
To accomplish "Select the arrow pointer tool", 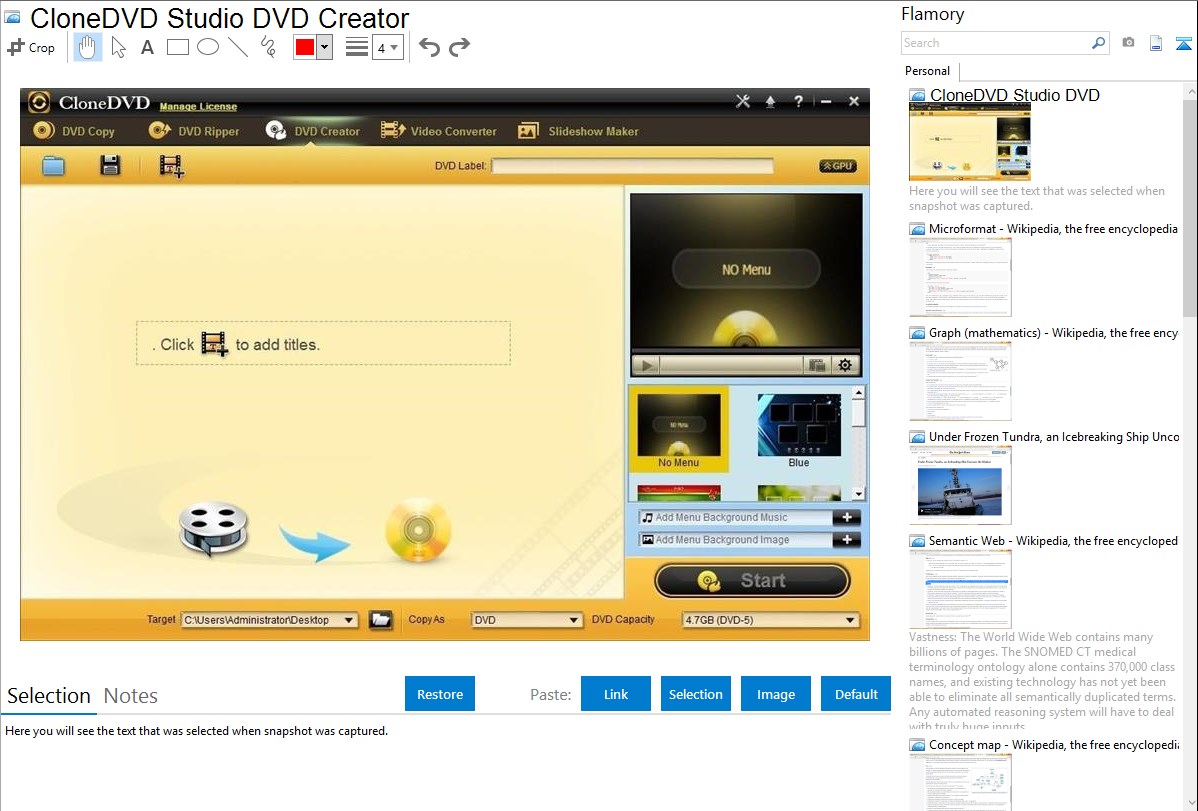I will (118, 47).
